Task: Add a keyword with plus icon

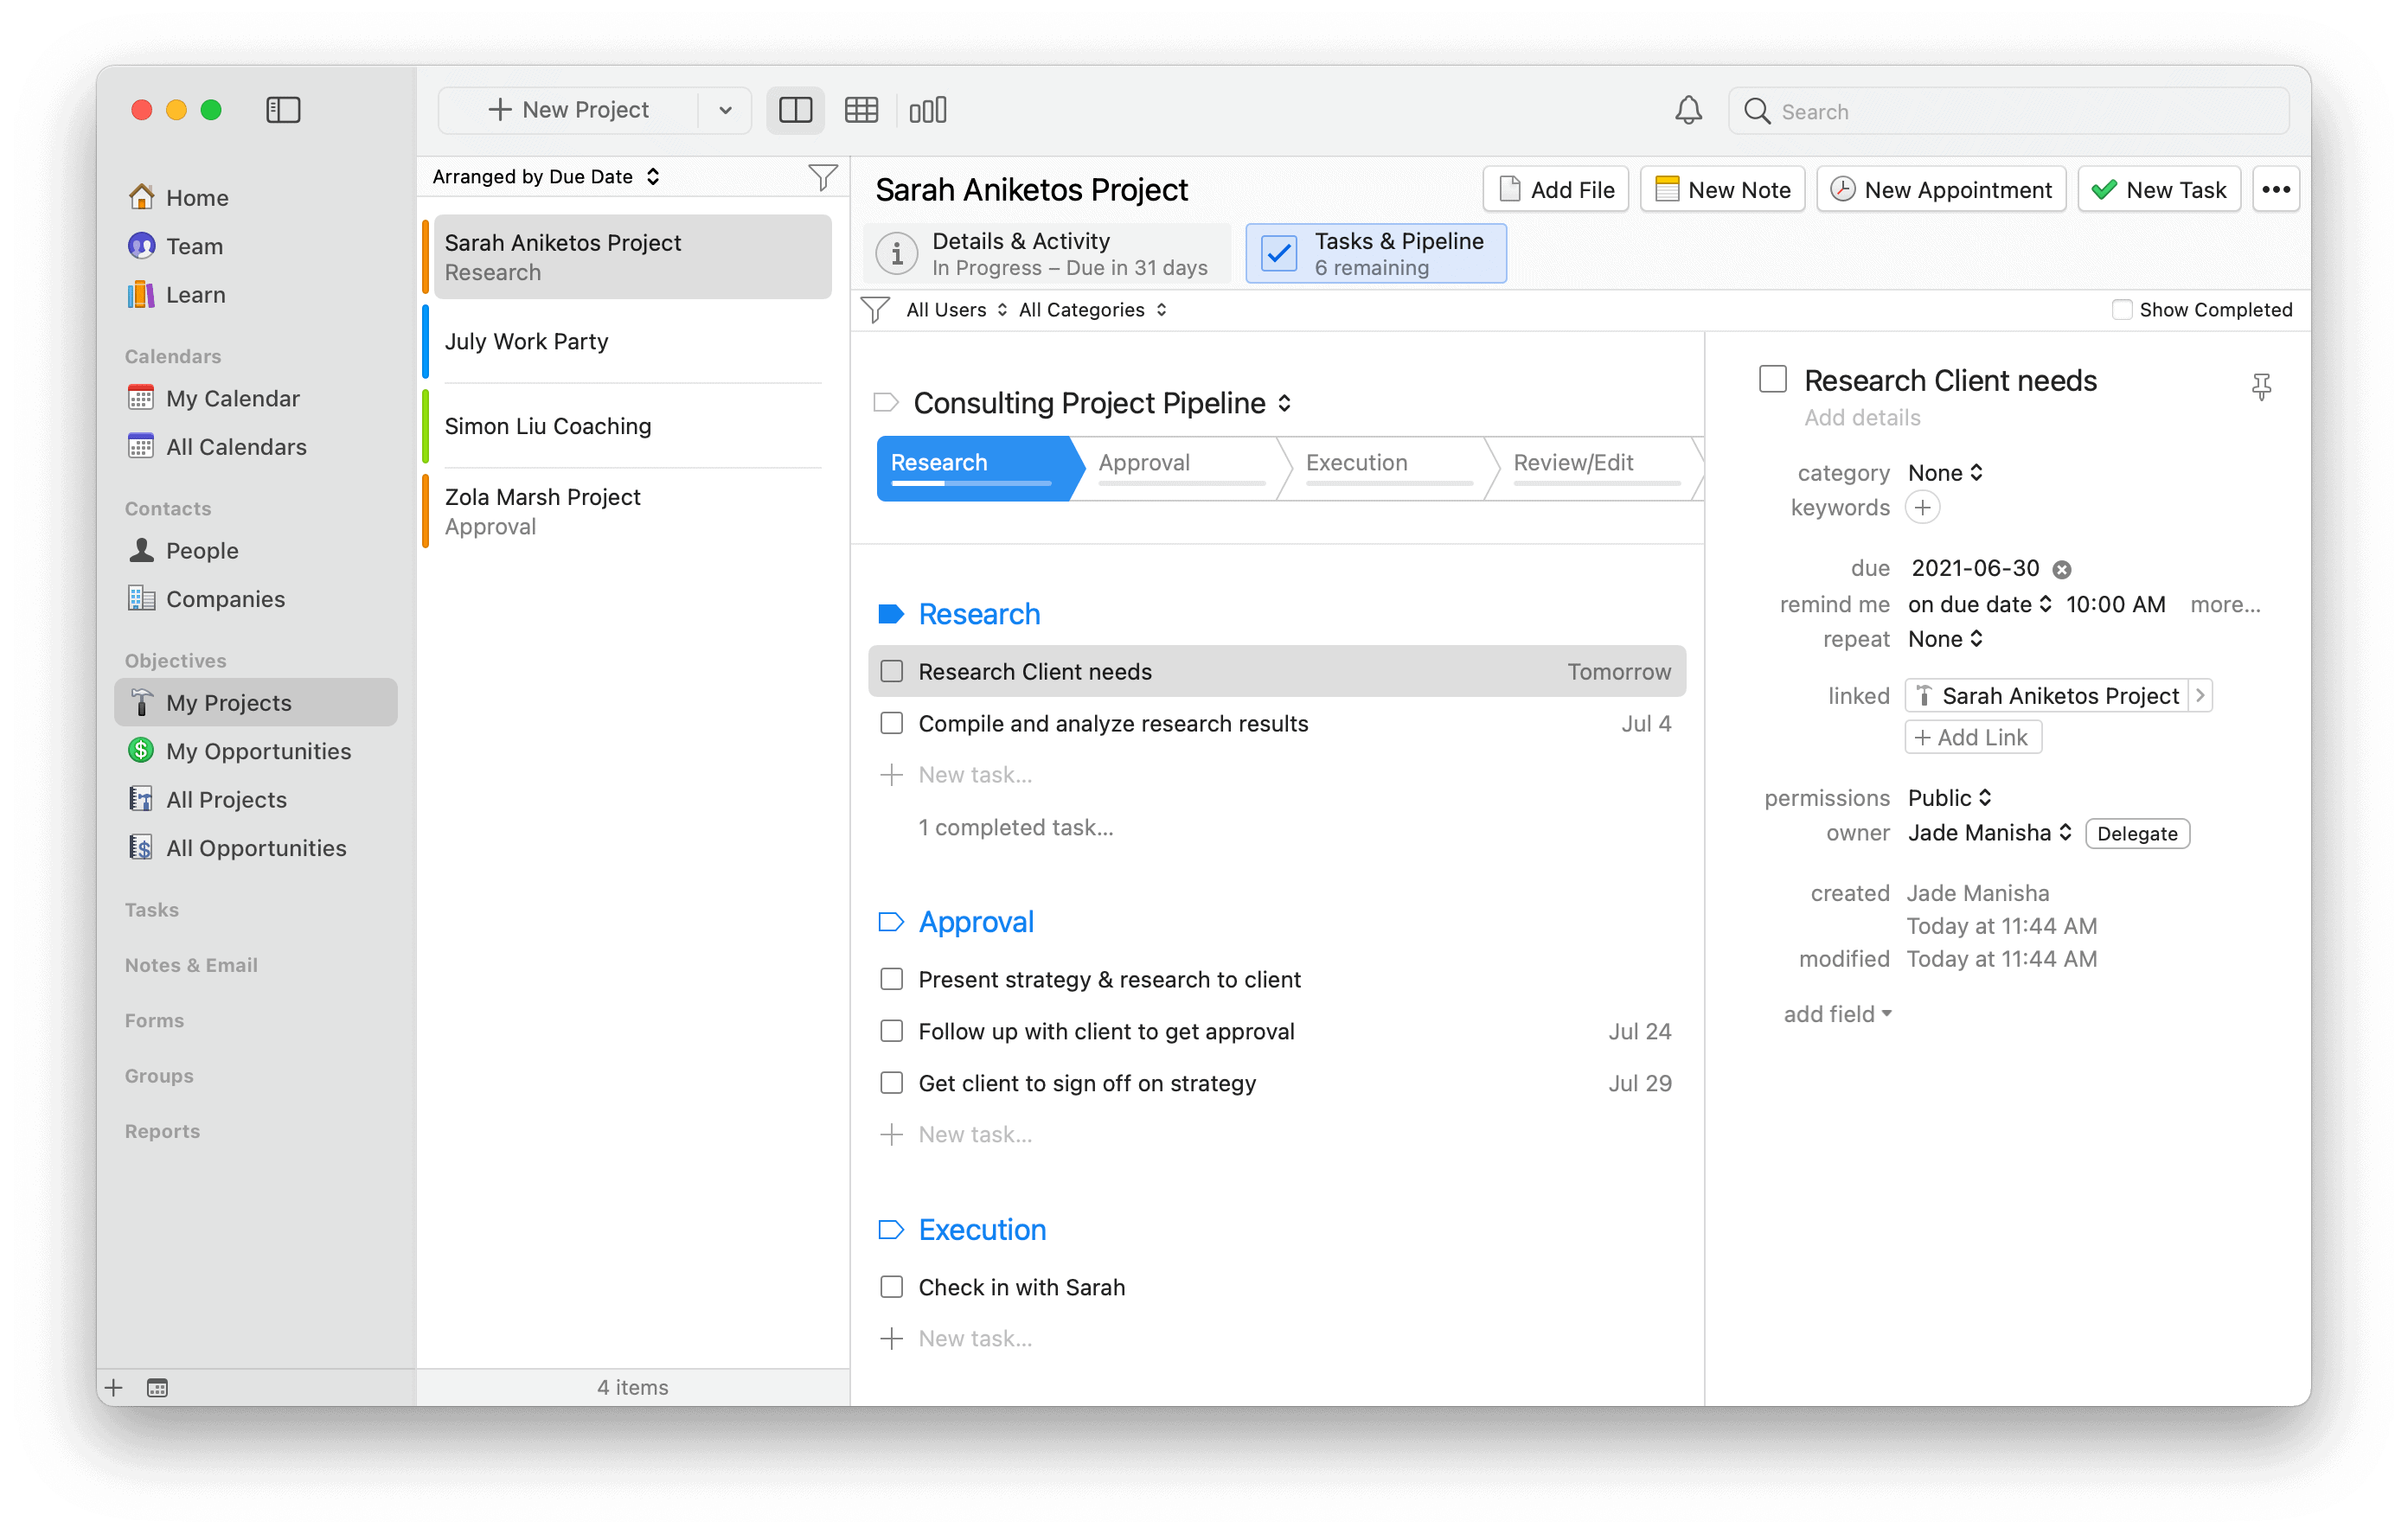Action: coord(1922,508)
